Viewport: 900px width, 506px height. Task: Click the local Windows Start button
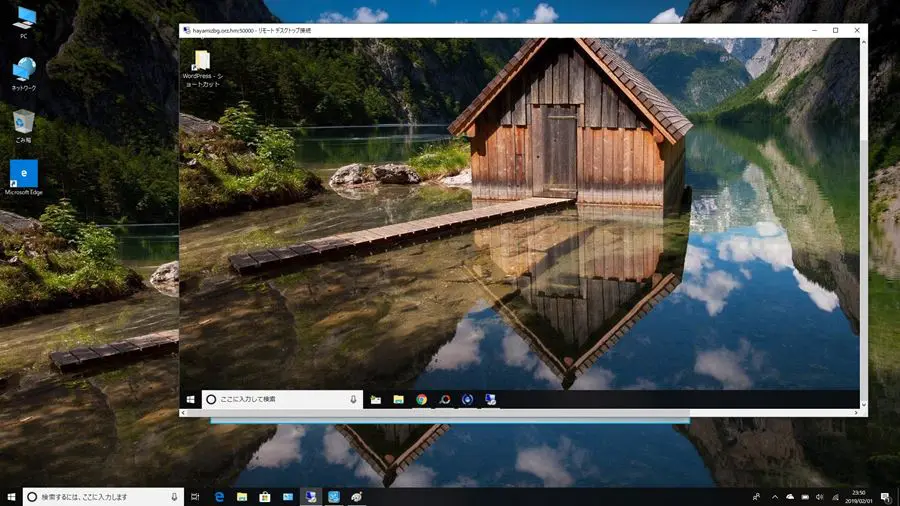tap(11, 496)
